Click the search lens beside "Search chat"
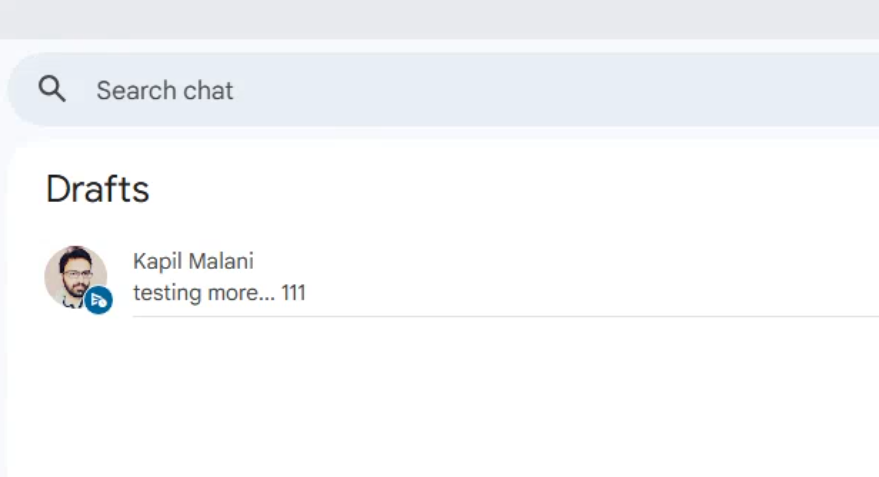The image size is (879, 477). point(52,90)
